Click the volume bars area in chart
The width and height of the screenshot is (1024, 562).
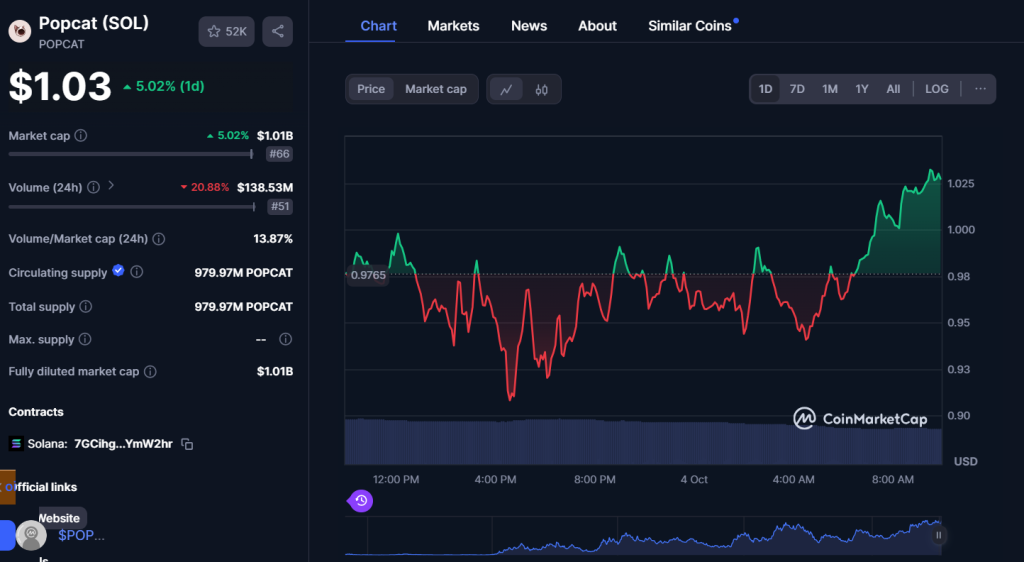(643, 442)
